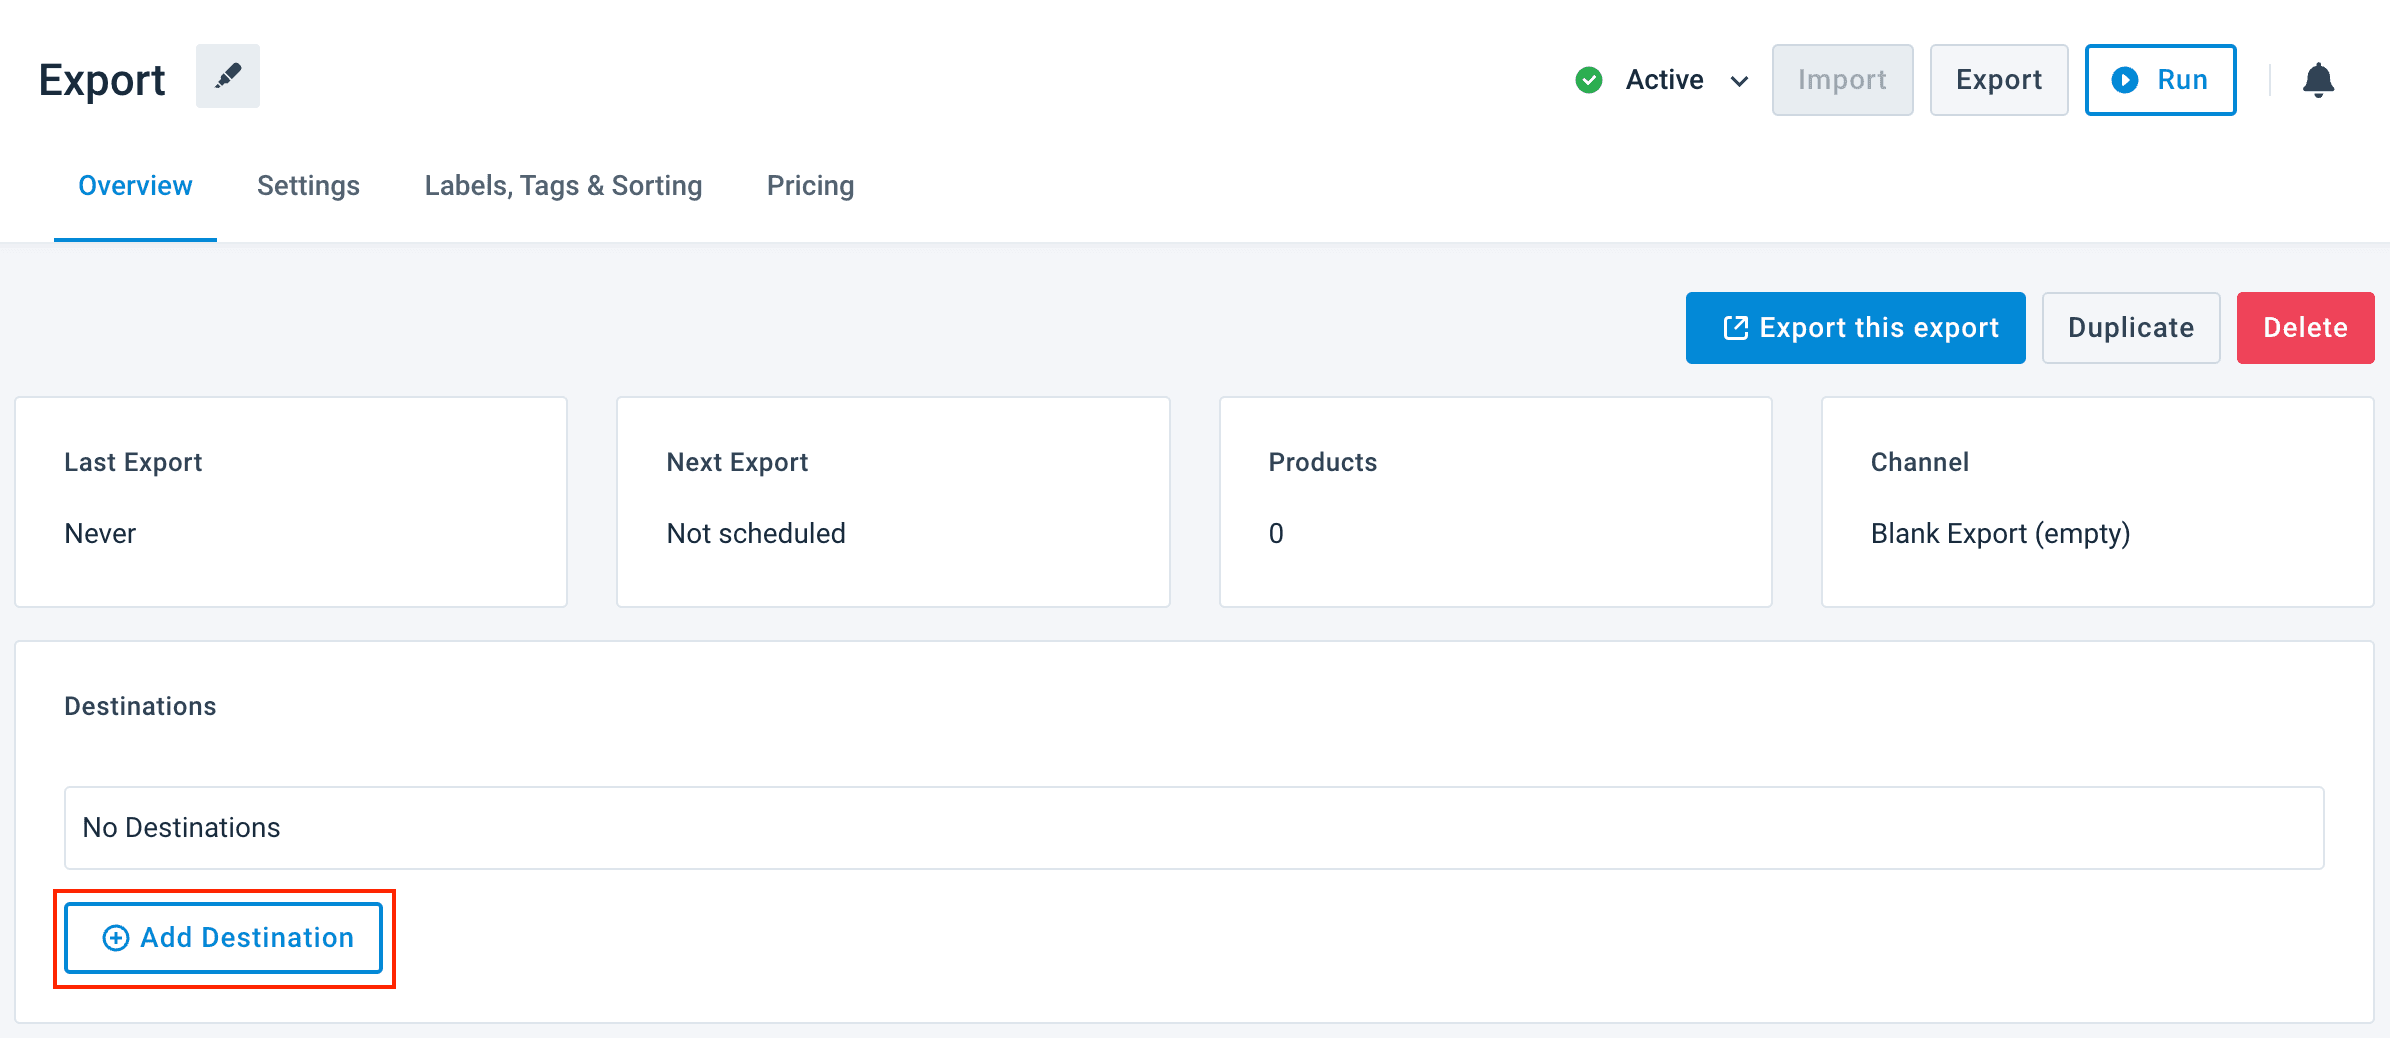This screenshot has height=1038, width=2390.
Task: Switch to the Overview tab
Action: 135,186
